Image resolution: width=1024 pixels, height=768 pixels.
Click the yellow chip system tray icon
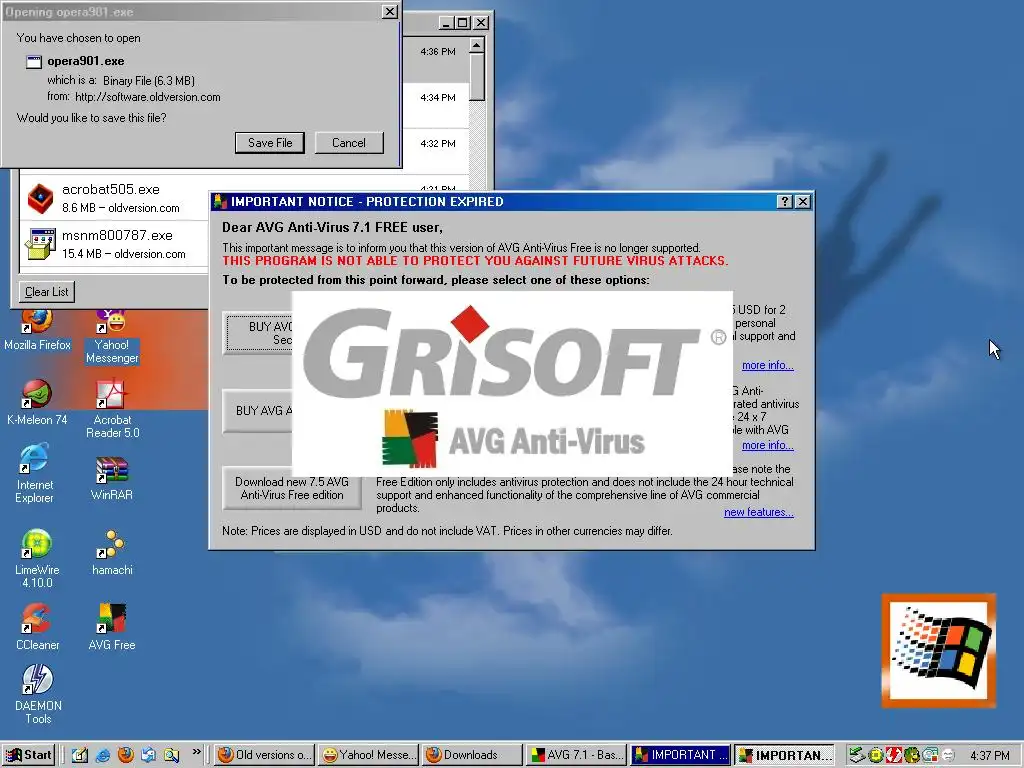point(875,756)
